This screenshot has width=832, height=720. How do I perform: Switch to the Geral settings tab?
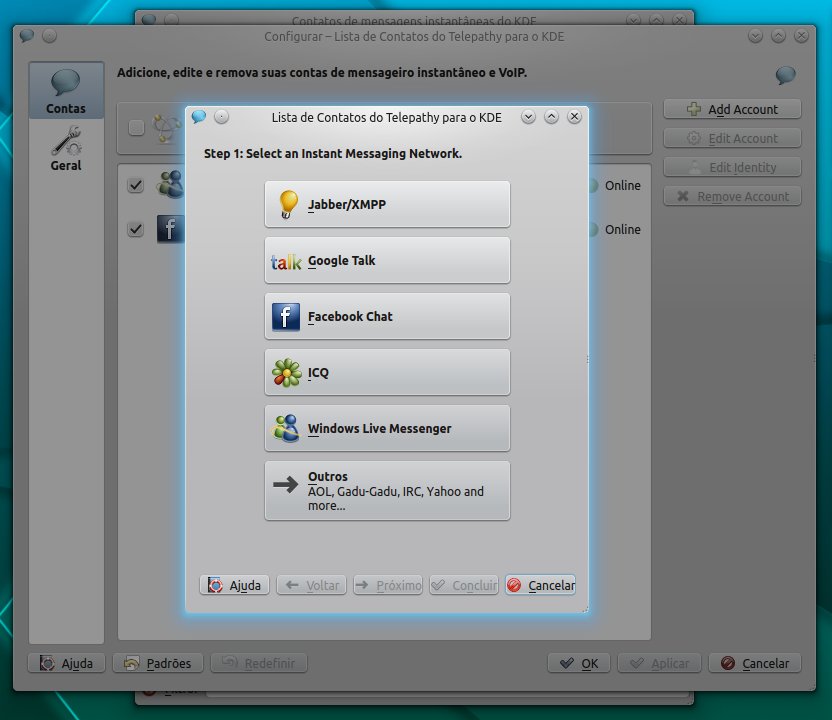(x=66, y=149)
